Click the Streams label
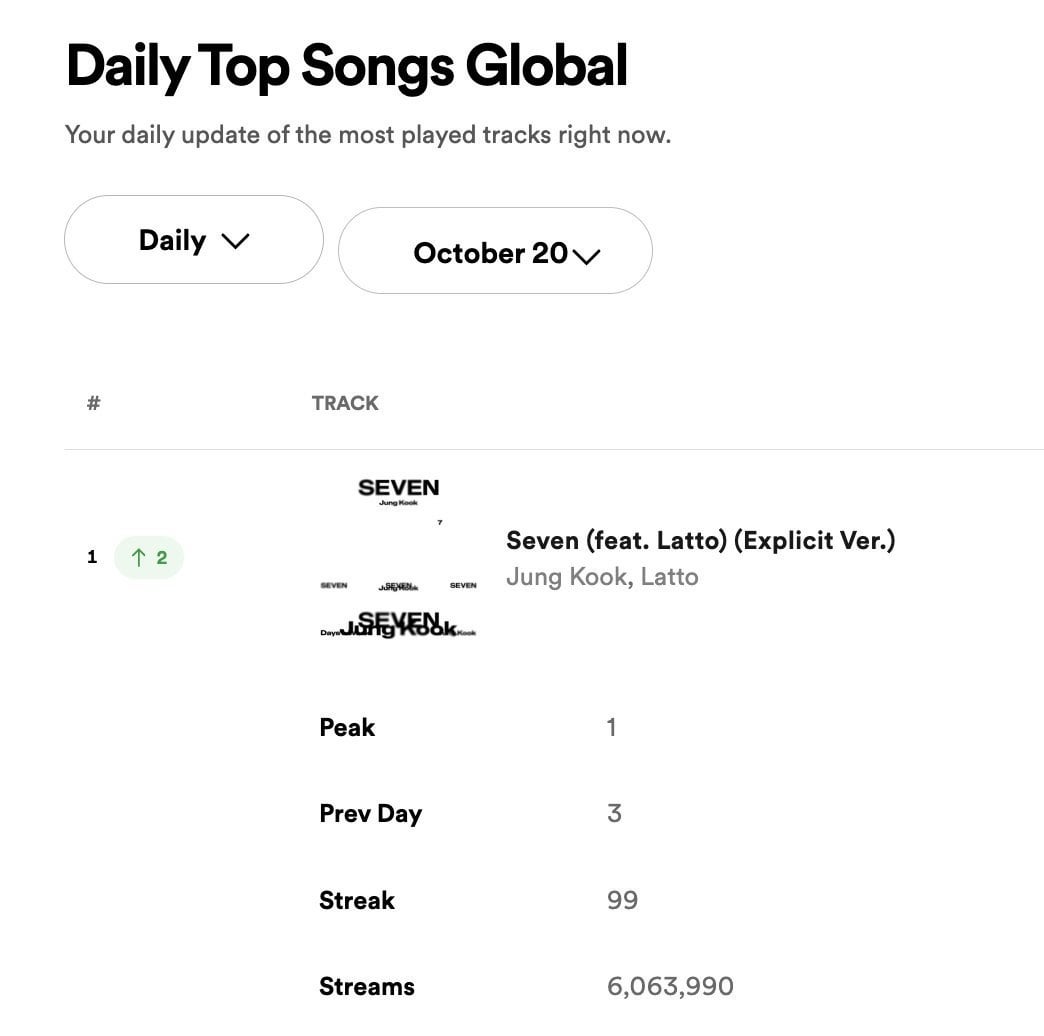This screenshot has height=1036, width=1044. [x=367, y=987]
